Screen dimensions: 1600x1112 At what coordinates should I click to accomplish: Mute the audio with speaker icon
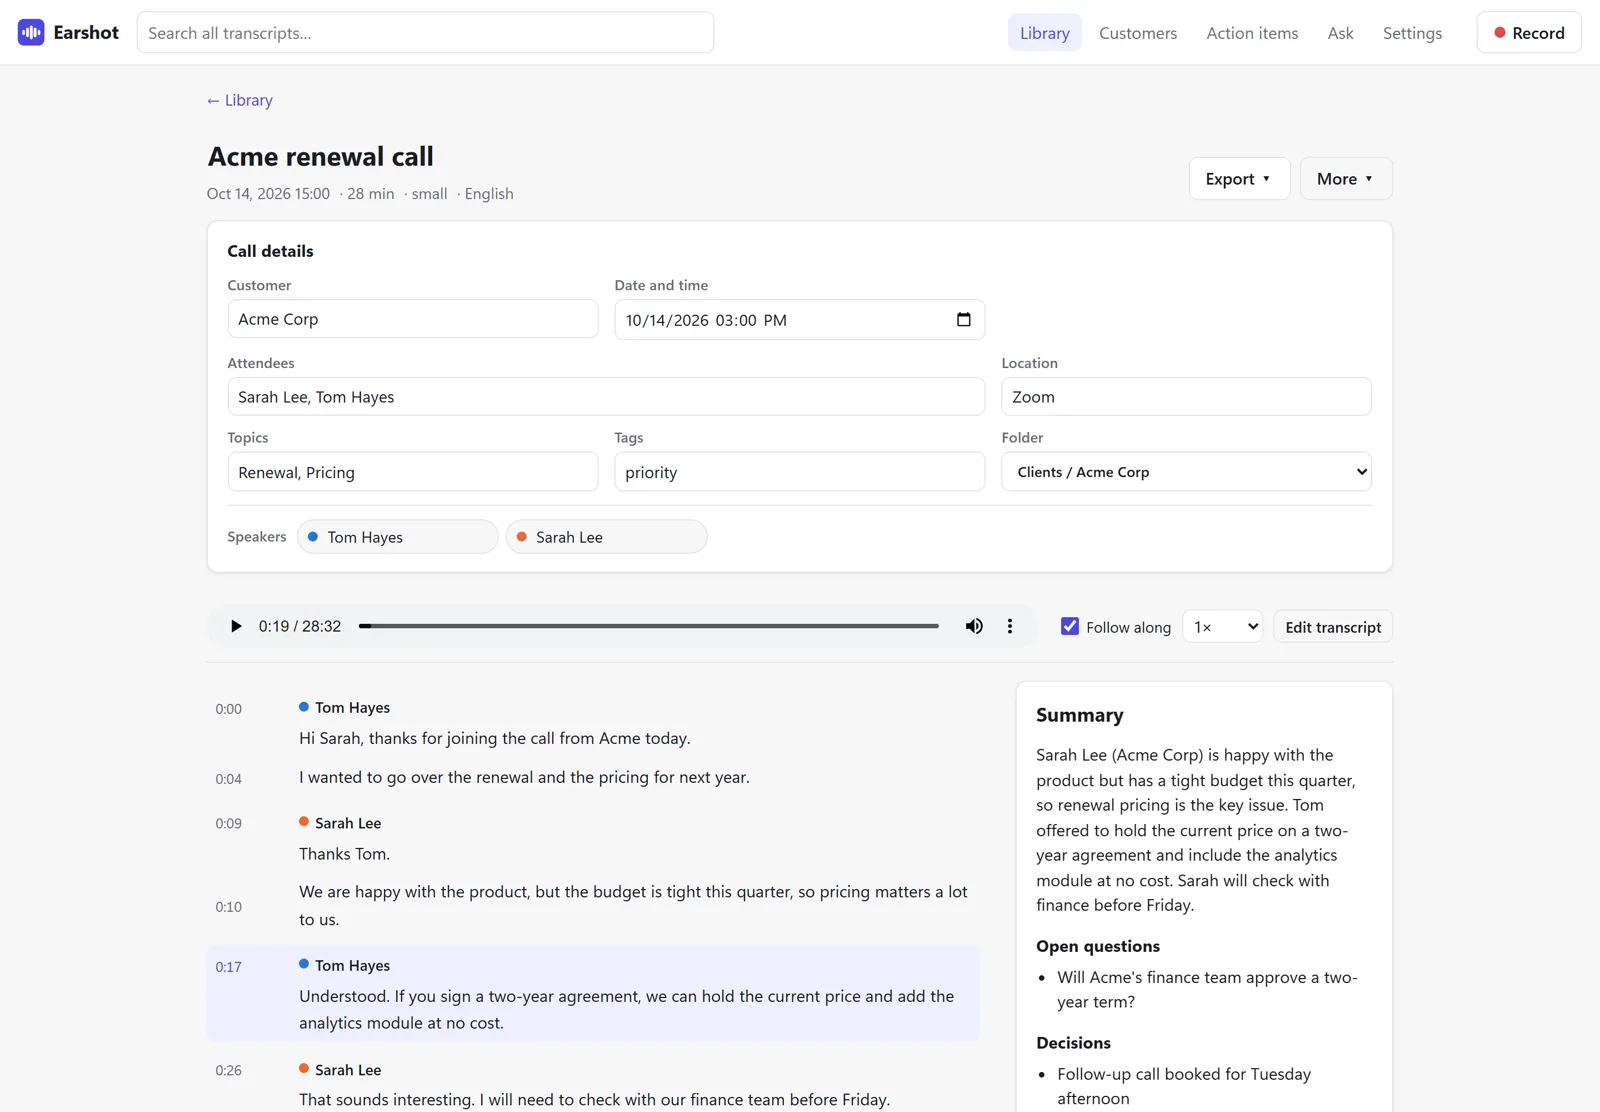click(974, 626)
